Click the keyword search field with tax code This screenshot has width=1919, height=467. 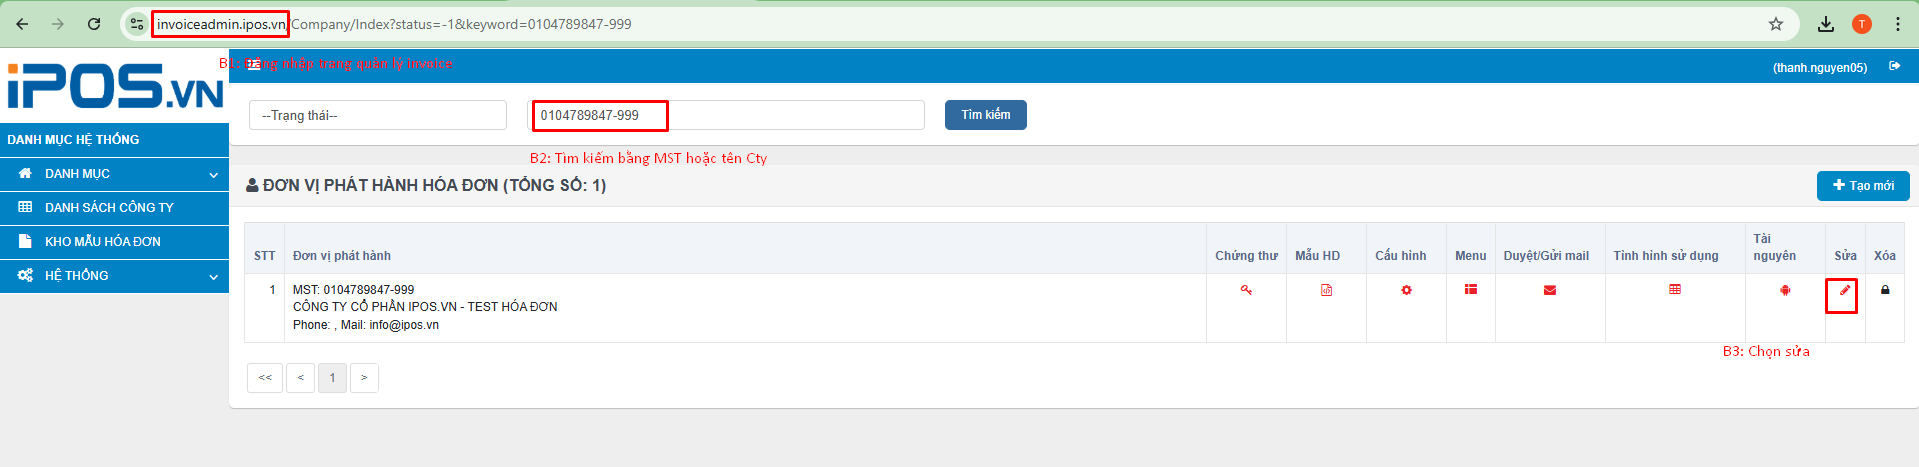pos(725,115)
